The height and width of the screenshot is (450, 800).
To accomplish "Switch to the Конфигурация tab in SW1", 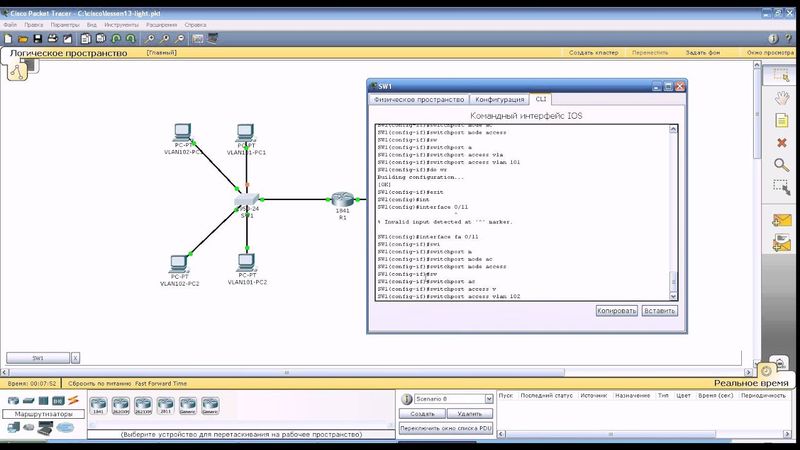I will click(x=499, y=99).
